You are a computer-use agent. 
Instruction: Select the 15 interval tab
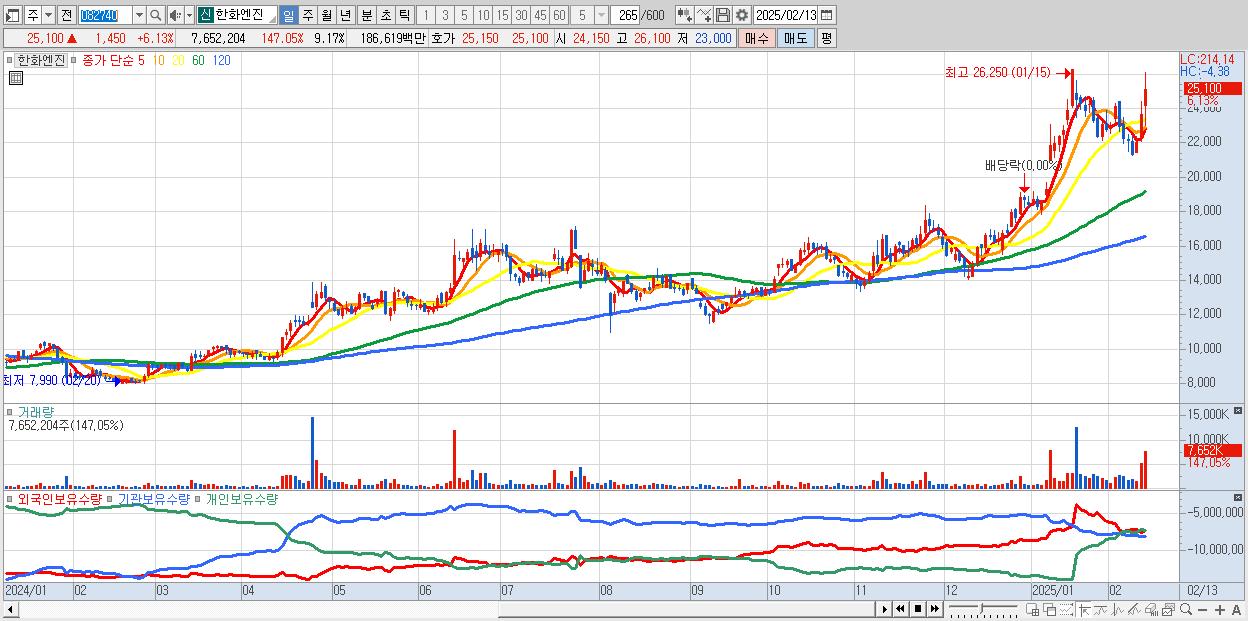click(502, 15)
